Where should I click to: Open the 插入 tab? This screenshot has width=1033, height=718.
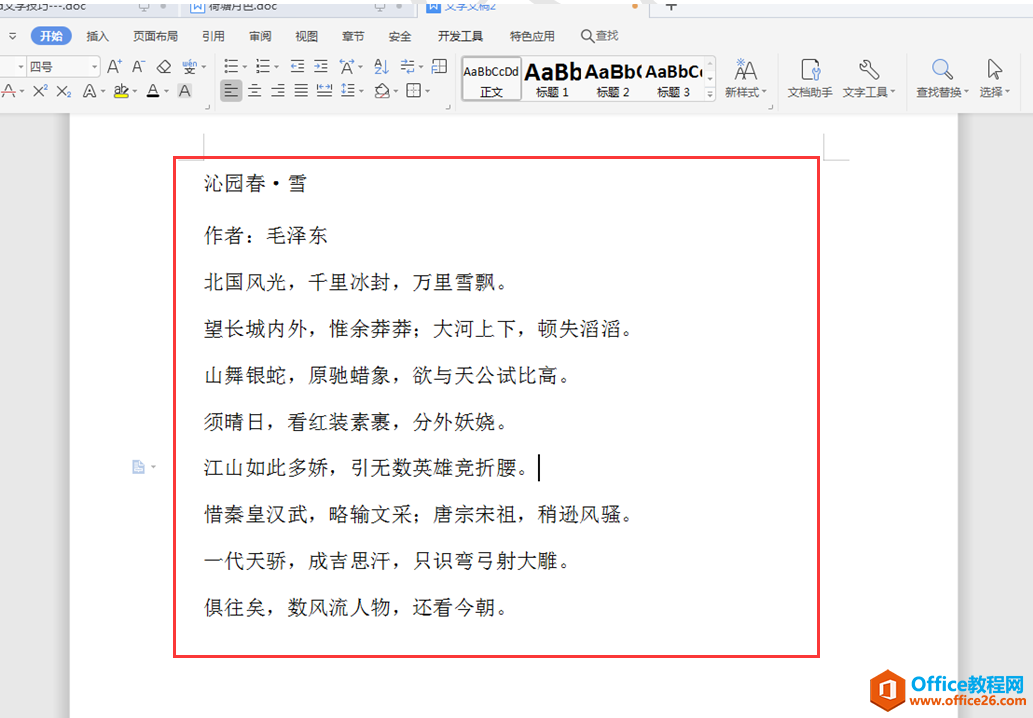coord(98,36)
